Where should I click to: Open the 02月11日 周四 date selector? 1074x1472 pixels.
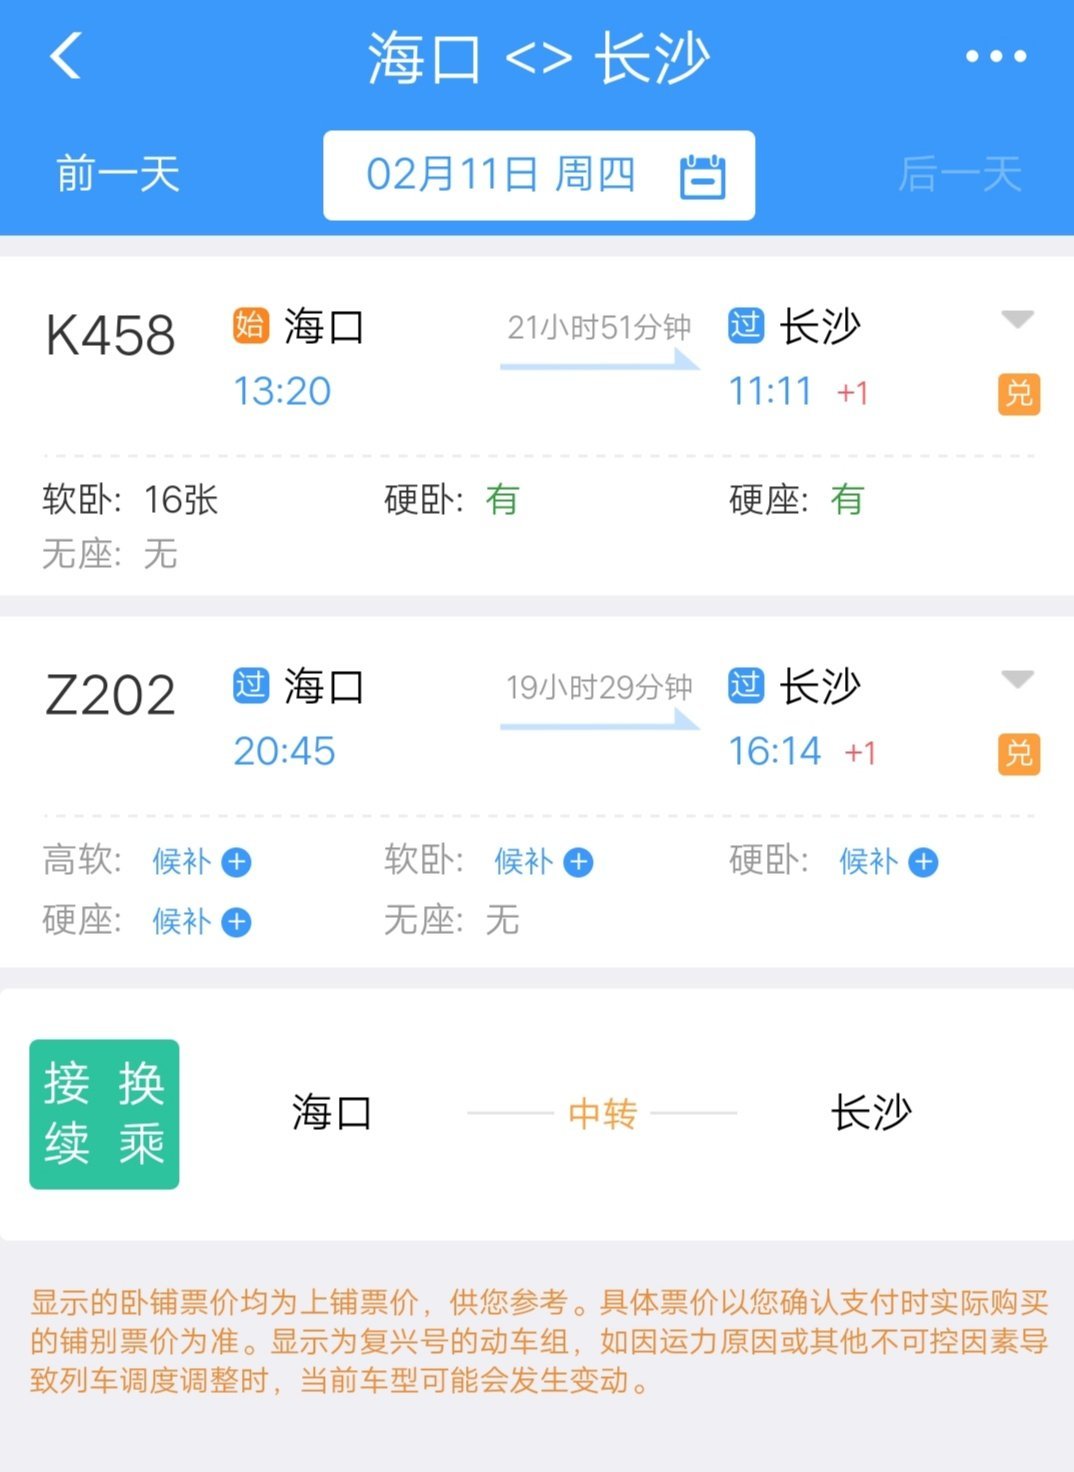coord(539,175)
